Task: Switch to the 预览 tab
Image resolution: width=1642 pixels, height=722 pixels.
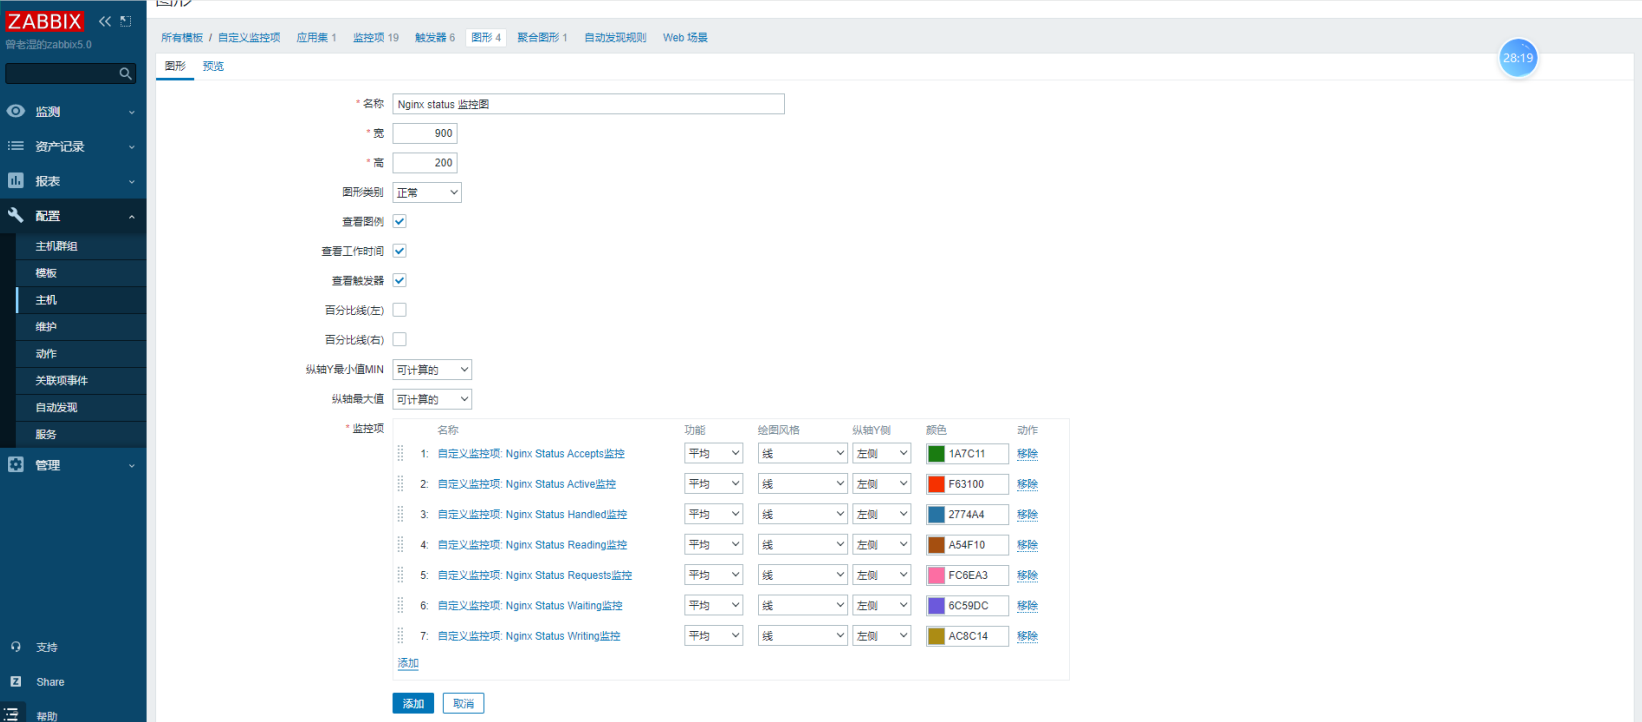Action: coord(213,66)
